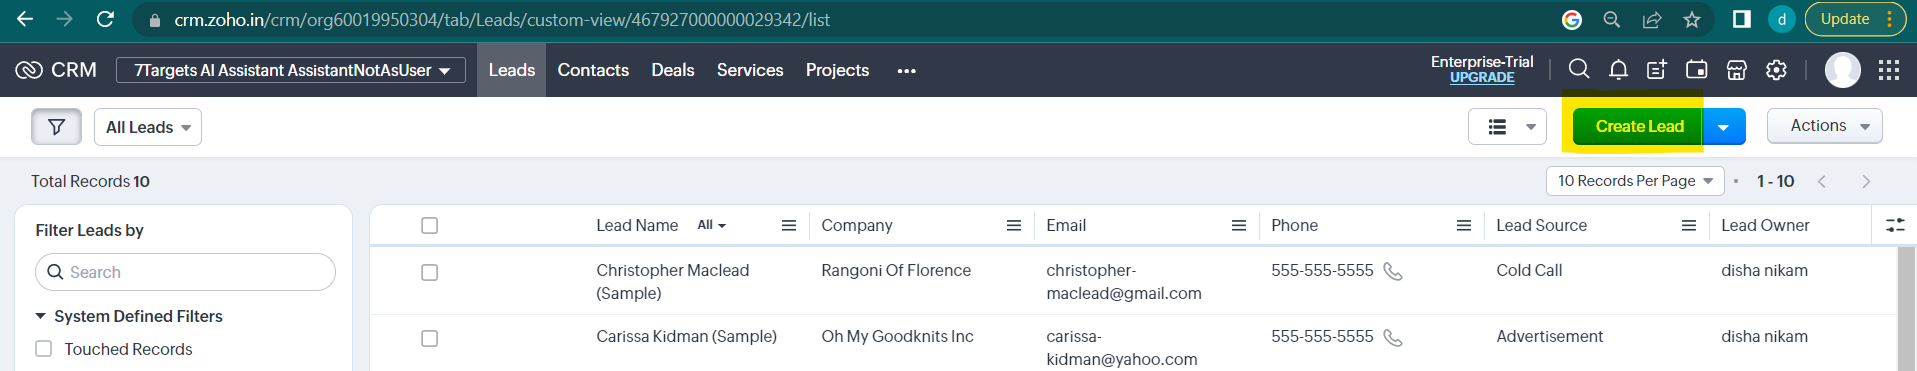
Task: Click UPGRADE link
Action: tap(1482, 78)
